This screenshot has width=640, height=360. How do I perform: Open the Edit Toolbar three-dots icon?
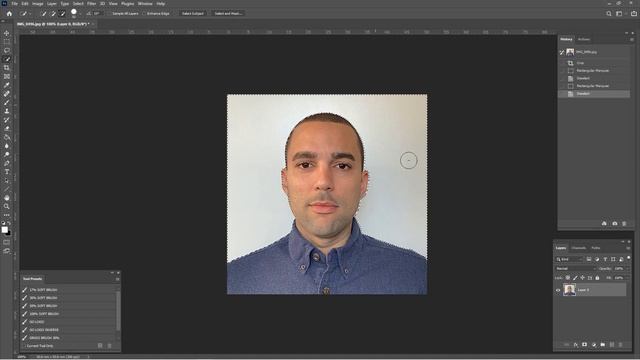click(7, 215)
